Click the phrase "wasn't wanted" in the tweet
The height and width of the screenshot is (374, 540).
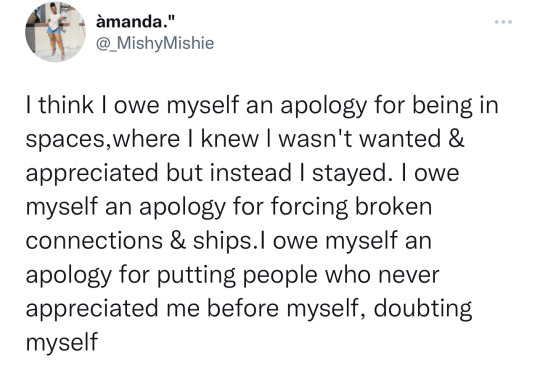360,139
